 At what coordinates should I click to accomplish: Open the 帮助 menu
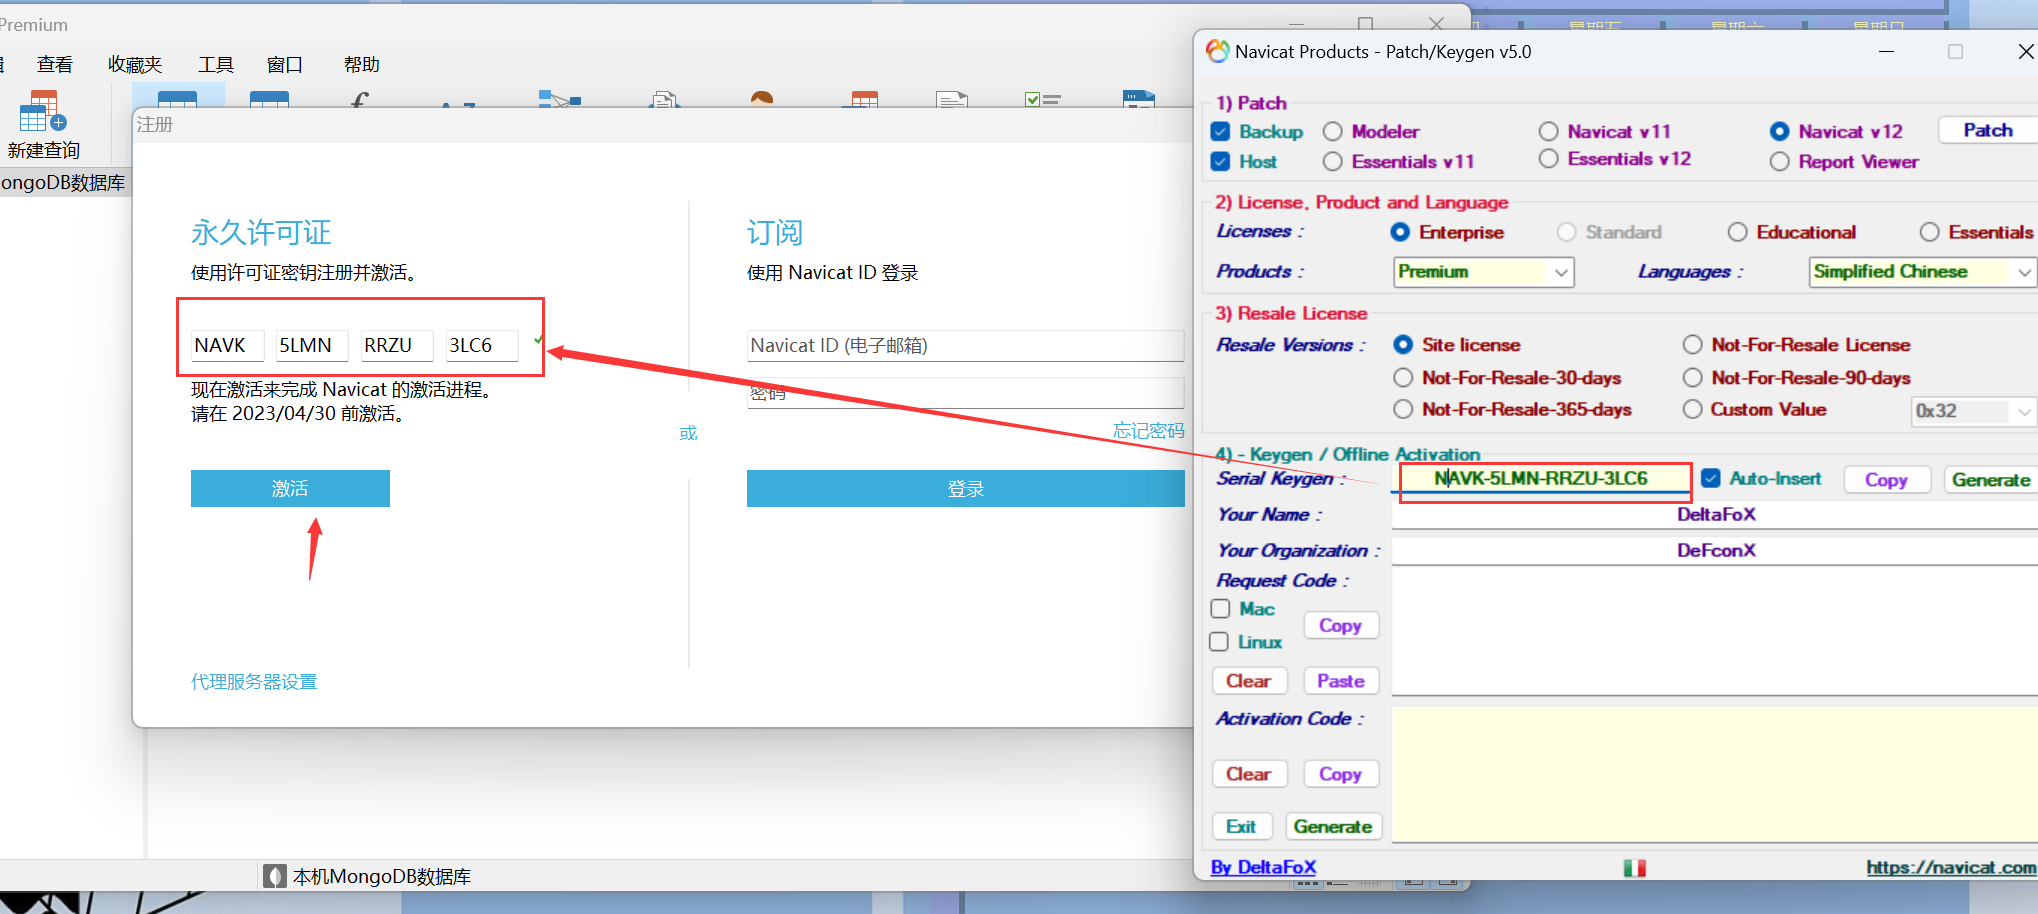tap(361, 65)
